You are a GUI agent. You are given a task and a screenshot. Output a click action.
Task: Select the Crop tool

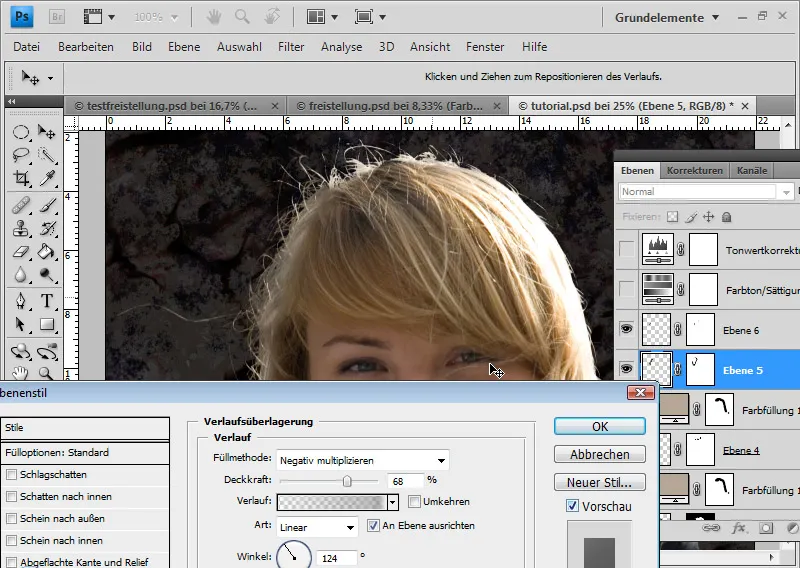[x=20, y=178]
